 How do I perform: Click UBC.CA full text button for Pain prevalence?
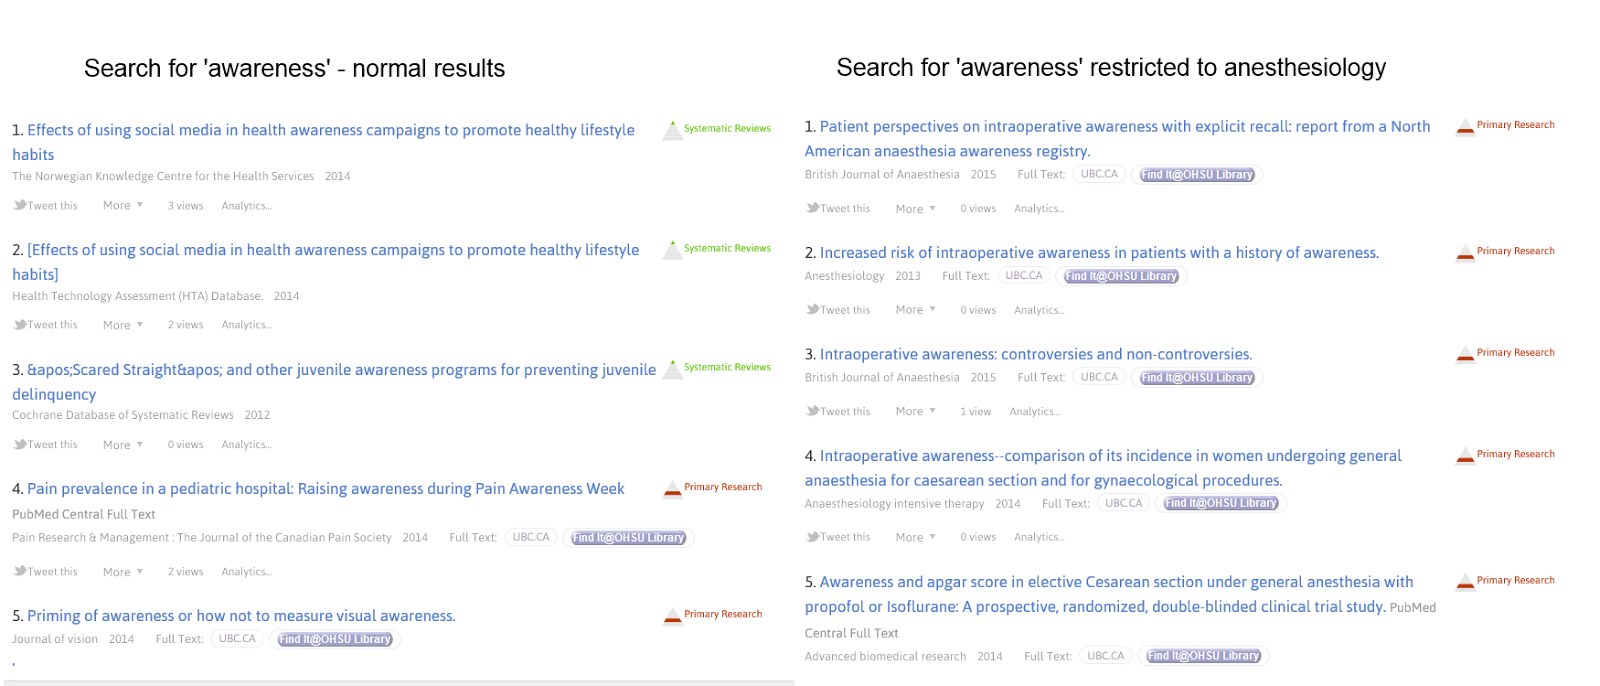[x=531, y=538]
